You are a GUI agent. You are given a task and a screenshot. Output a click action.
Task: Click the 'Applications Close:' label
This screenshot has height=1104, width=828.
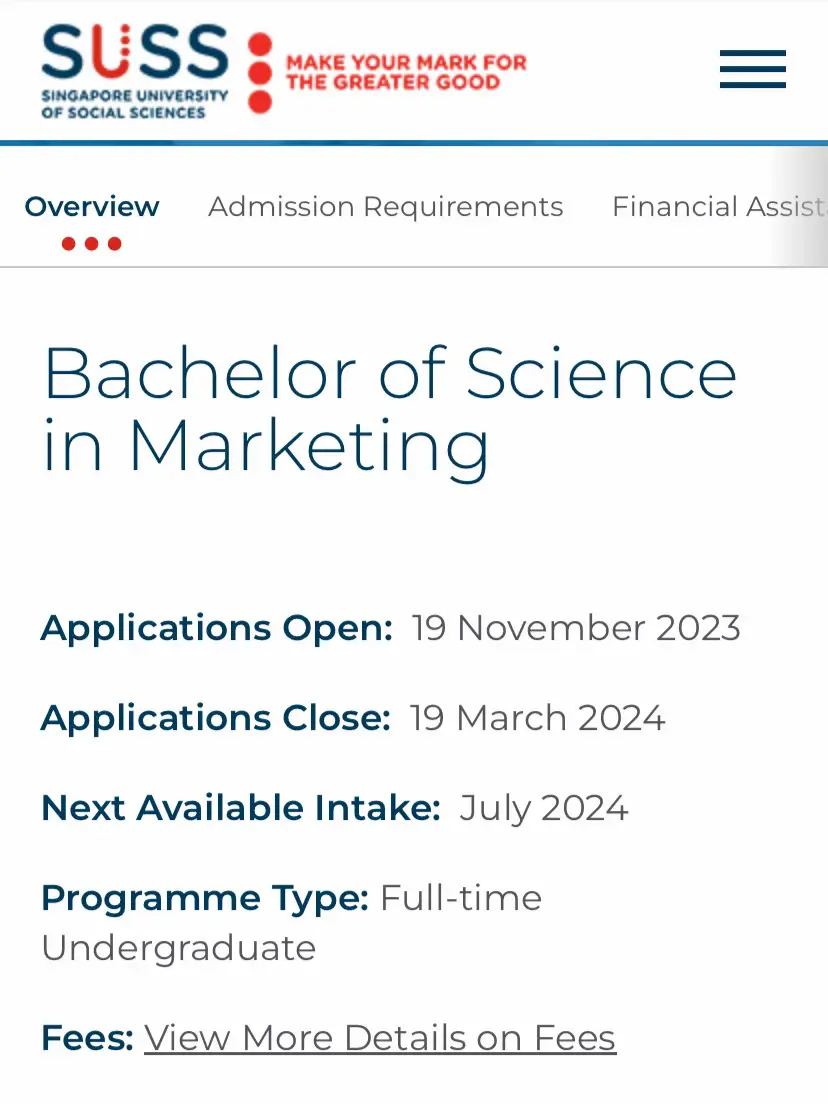(215, 718)
